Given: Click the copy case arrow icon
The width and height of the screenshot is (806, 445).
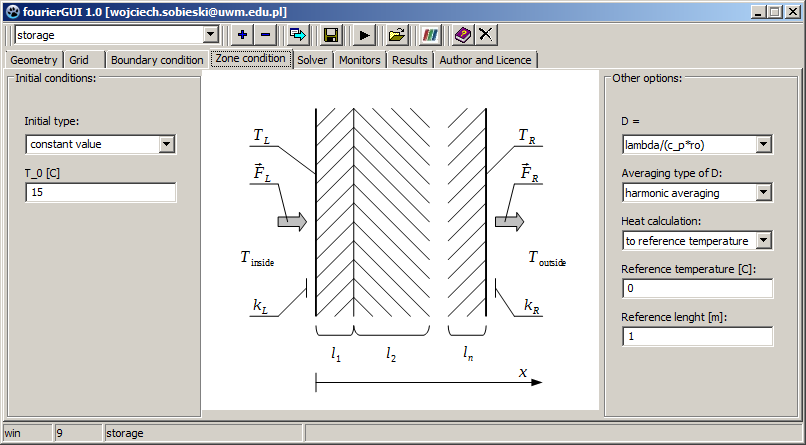Looking at the screenshot, I should (x=298, y=35).
